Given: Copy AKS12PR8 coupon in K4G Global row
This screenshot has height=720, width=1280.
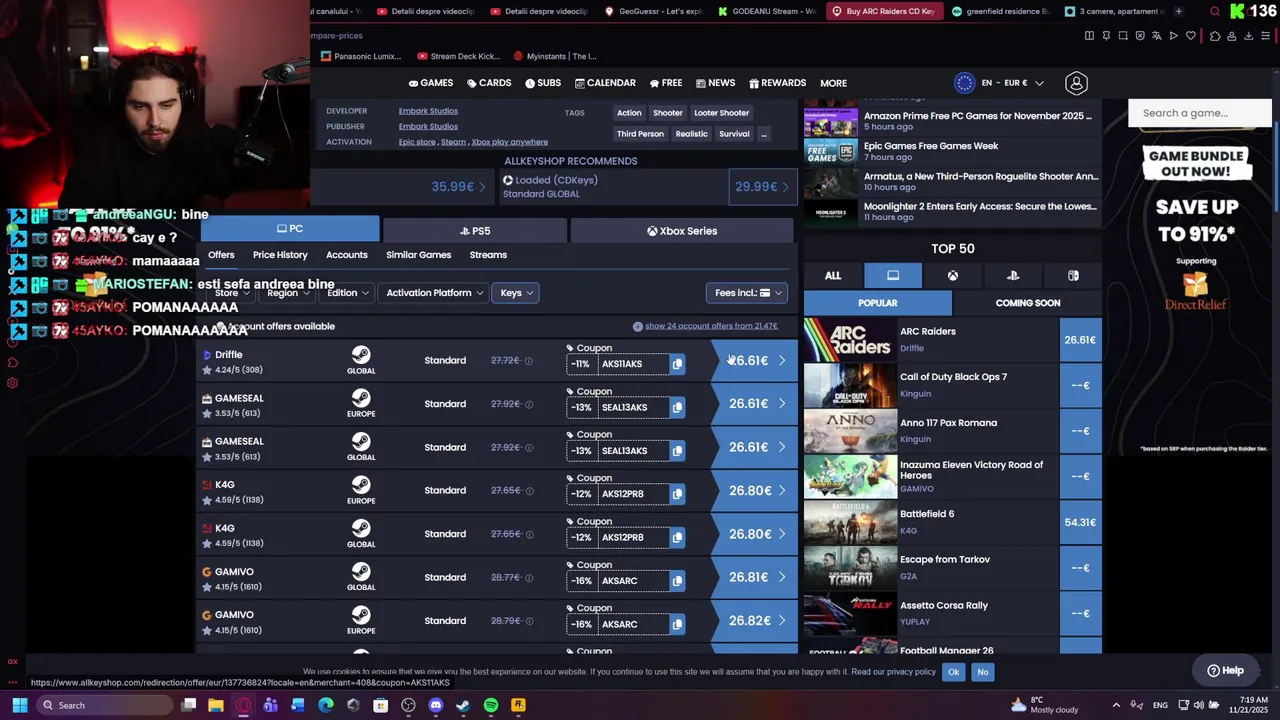Looking at the screenshot, I should coord(677,537).
